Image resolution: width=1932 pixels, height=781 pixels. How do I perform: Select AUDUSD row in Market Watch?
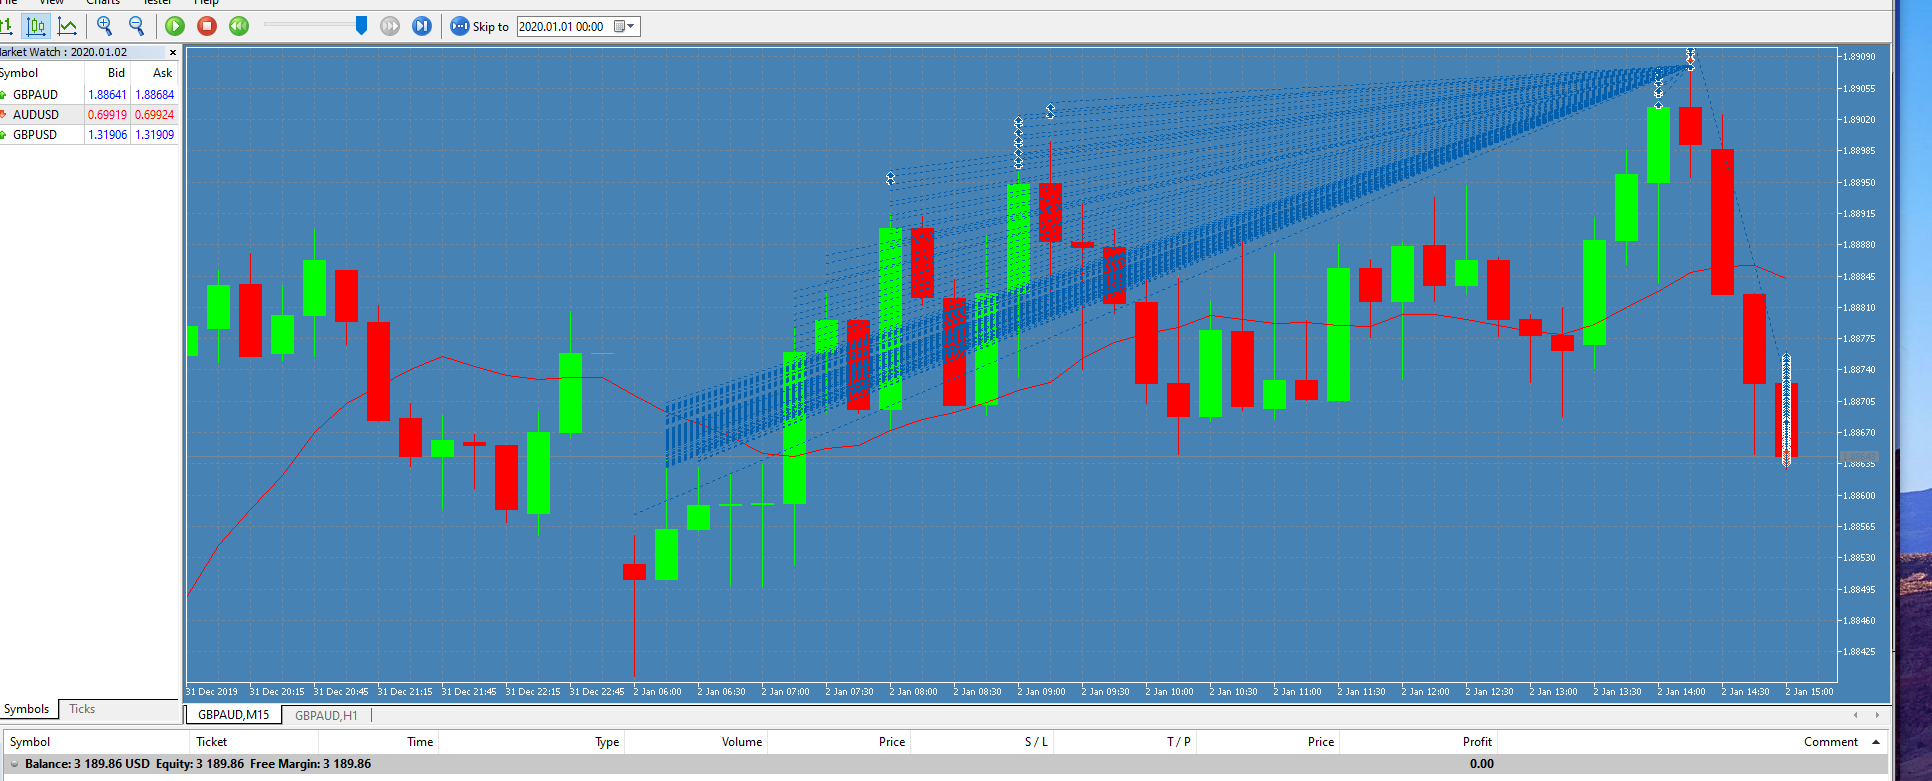[89, 115]
